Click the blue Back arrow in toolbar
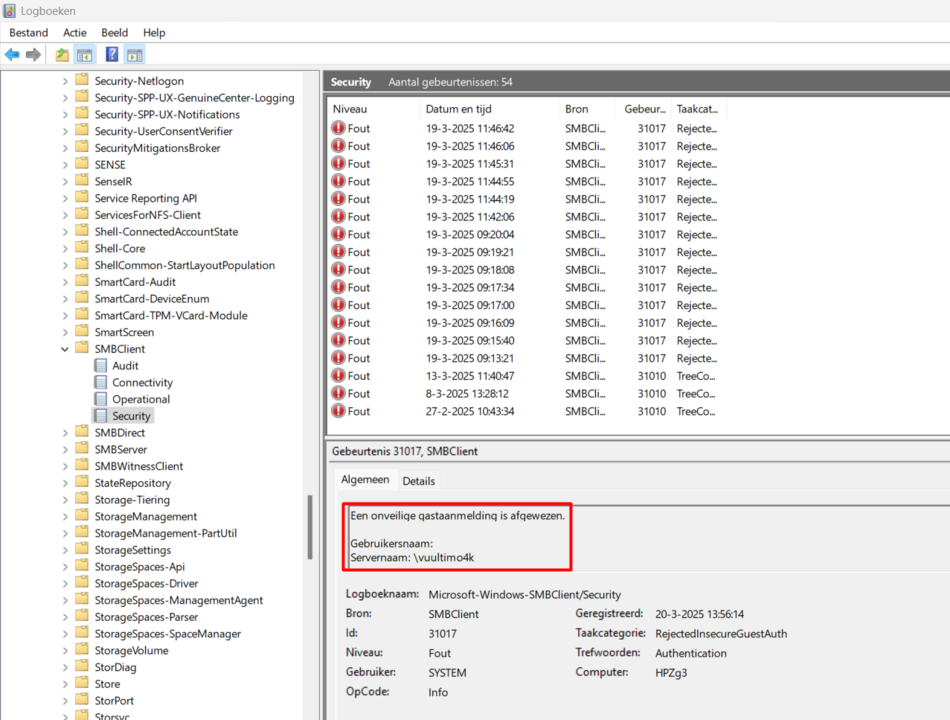950x720 pixels. click(x=12, y=55)
